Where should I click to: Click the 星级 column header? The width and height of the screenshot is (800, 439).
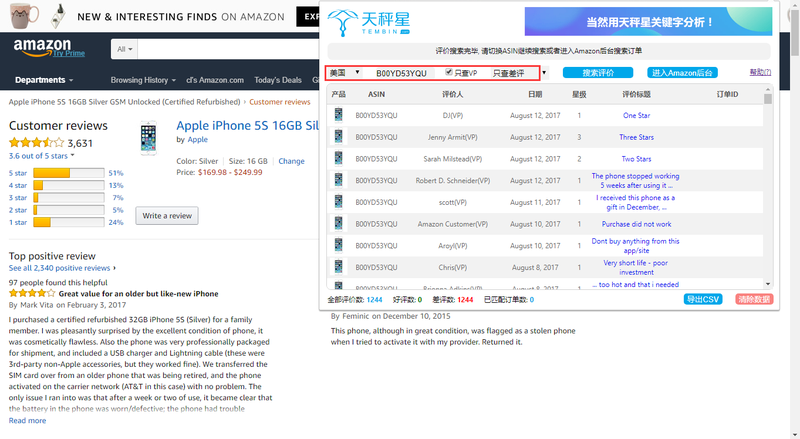579,94
